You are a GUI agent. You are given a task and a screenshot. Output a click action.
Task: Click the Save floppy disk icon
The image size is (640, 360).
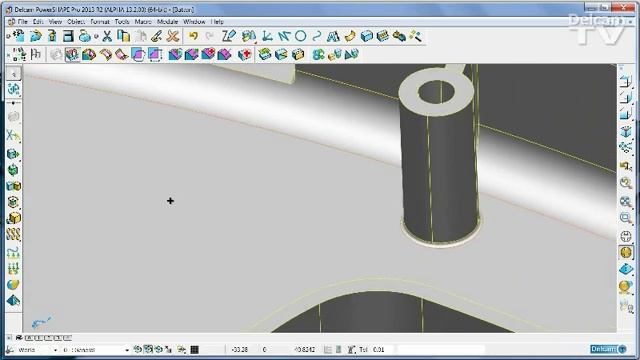point(68,36)
